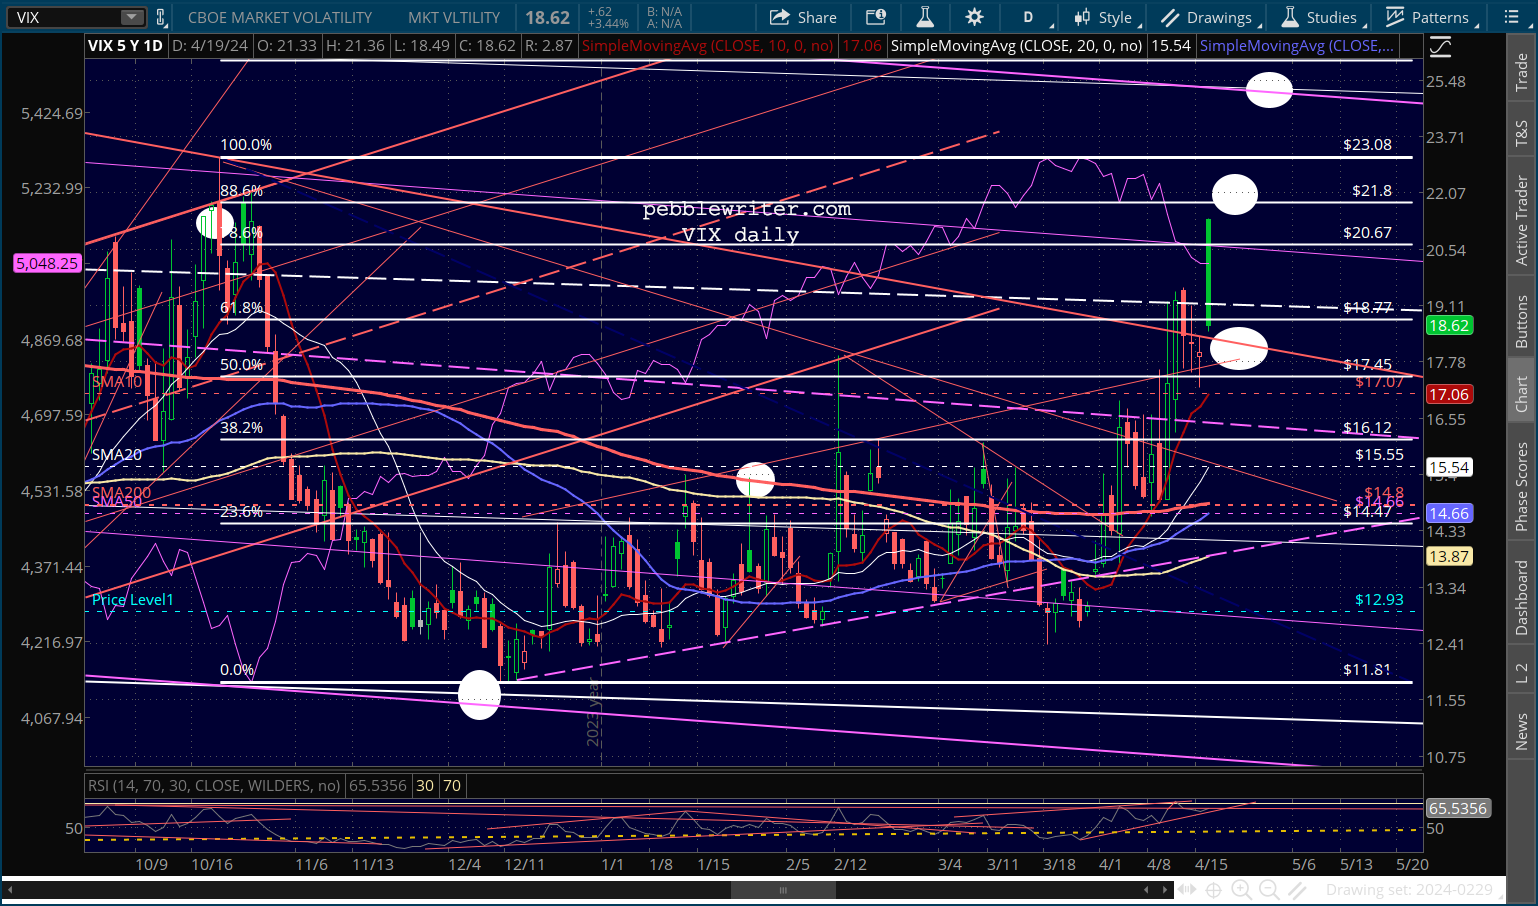Screen dimensions: 1538x906
Task: Click the zoom in magnifier icon
Action: tap(1241, 889)
